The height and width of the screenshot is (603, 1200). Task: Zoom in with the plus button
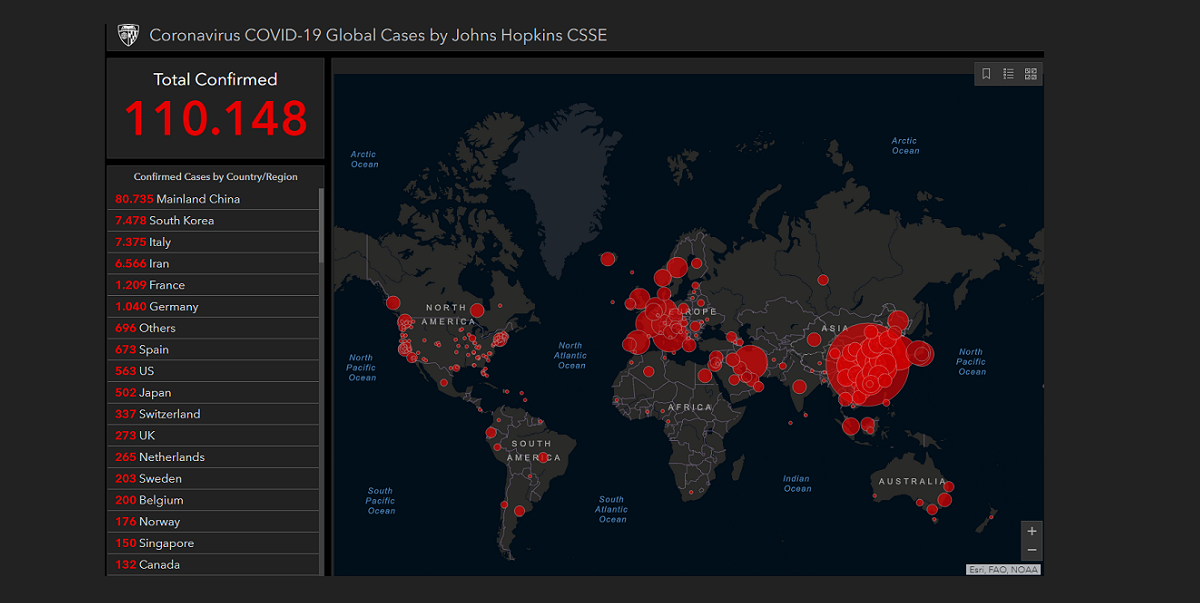[x=1032, y=531]
